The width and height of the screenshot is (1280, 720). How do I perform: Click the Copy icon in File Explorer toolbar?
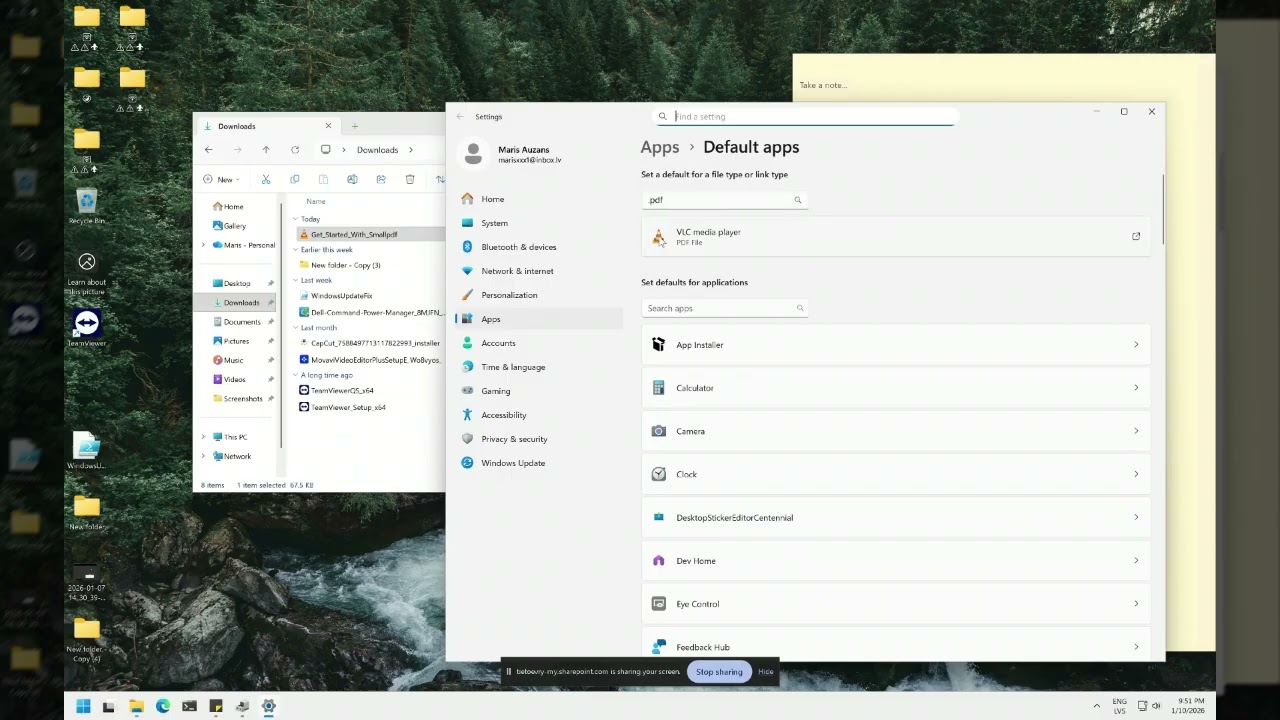[295, 180]
